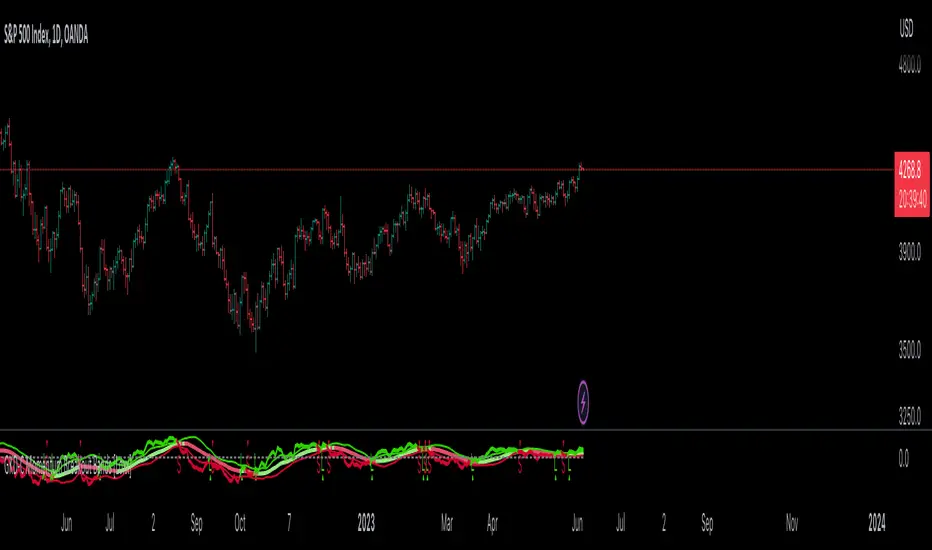Click the 0.0 indicator scale value
This screenshot has height=550, width=932.
pyautogui.click(x=903, y=458)
